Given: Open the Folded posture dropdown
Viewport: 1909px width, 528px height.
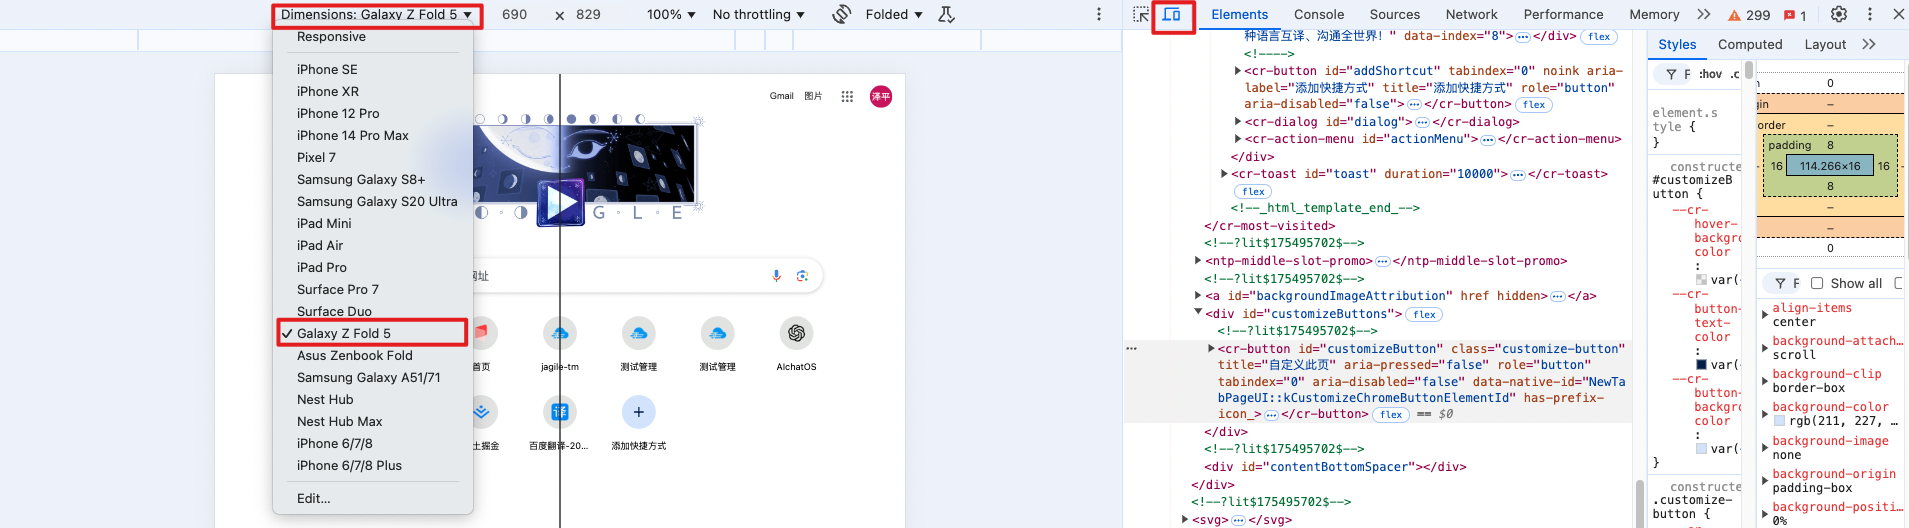Looking at the screenshot, I should pos(894,14).
